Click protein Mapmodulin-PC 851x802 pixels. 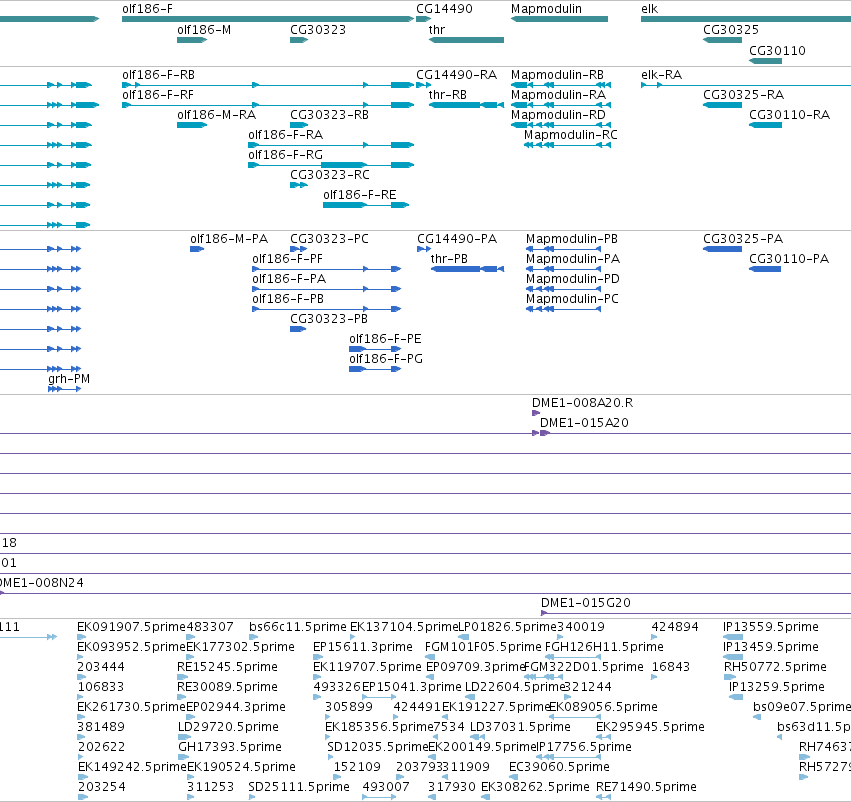click(563, 309)
